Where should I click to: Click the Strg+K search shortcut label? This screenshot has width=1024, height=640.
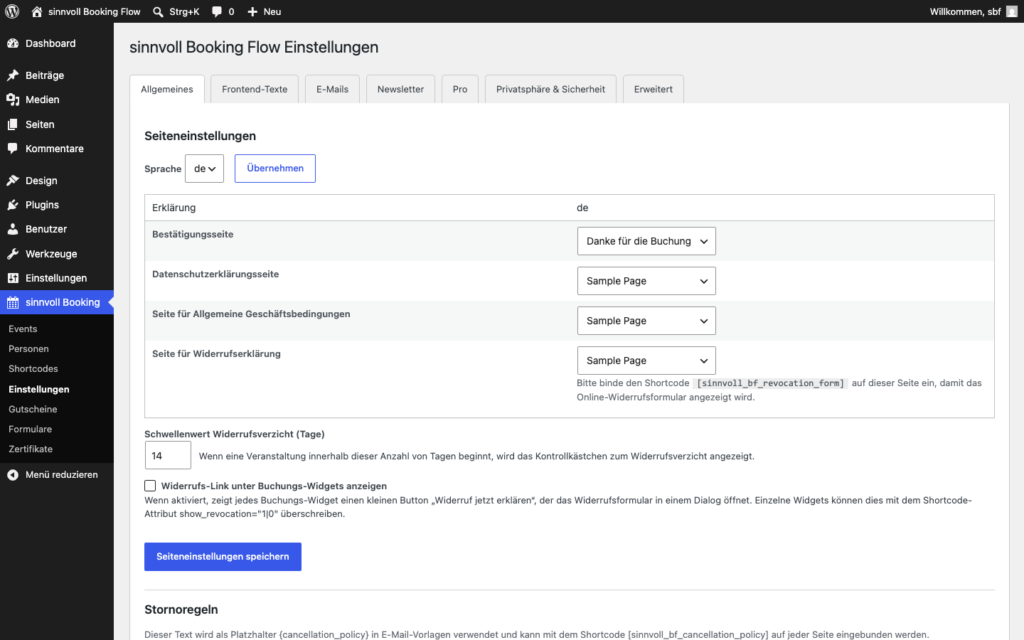coord(184,12)
